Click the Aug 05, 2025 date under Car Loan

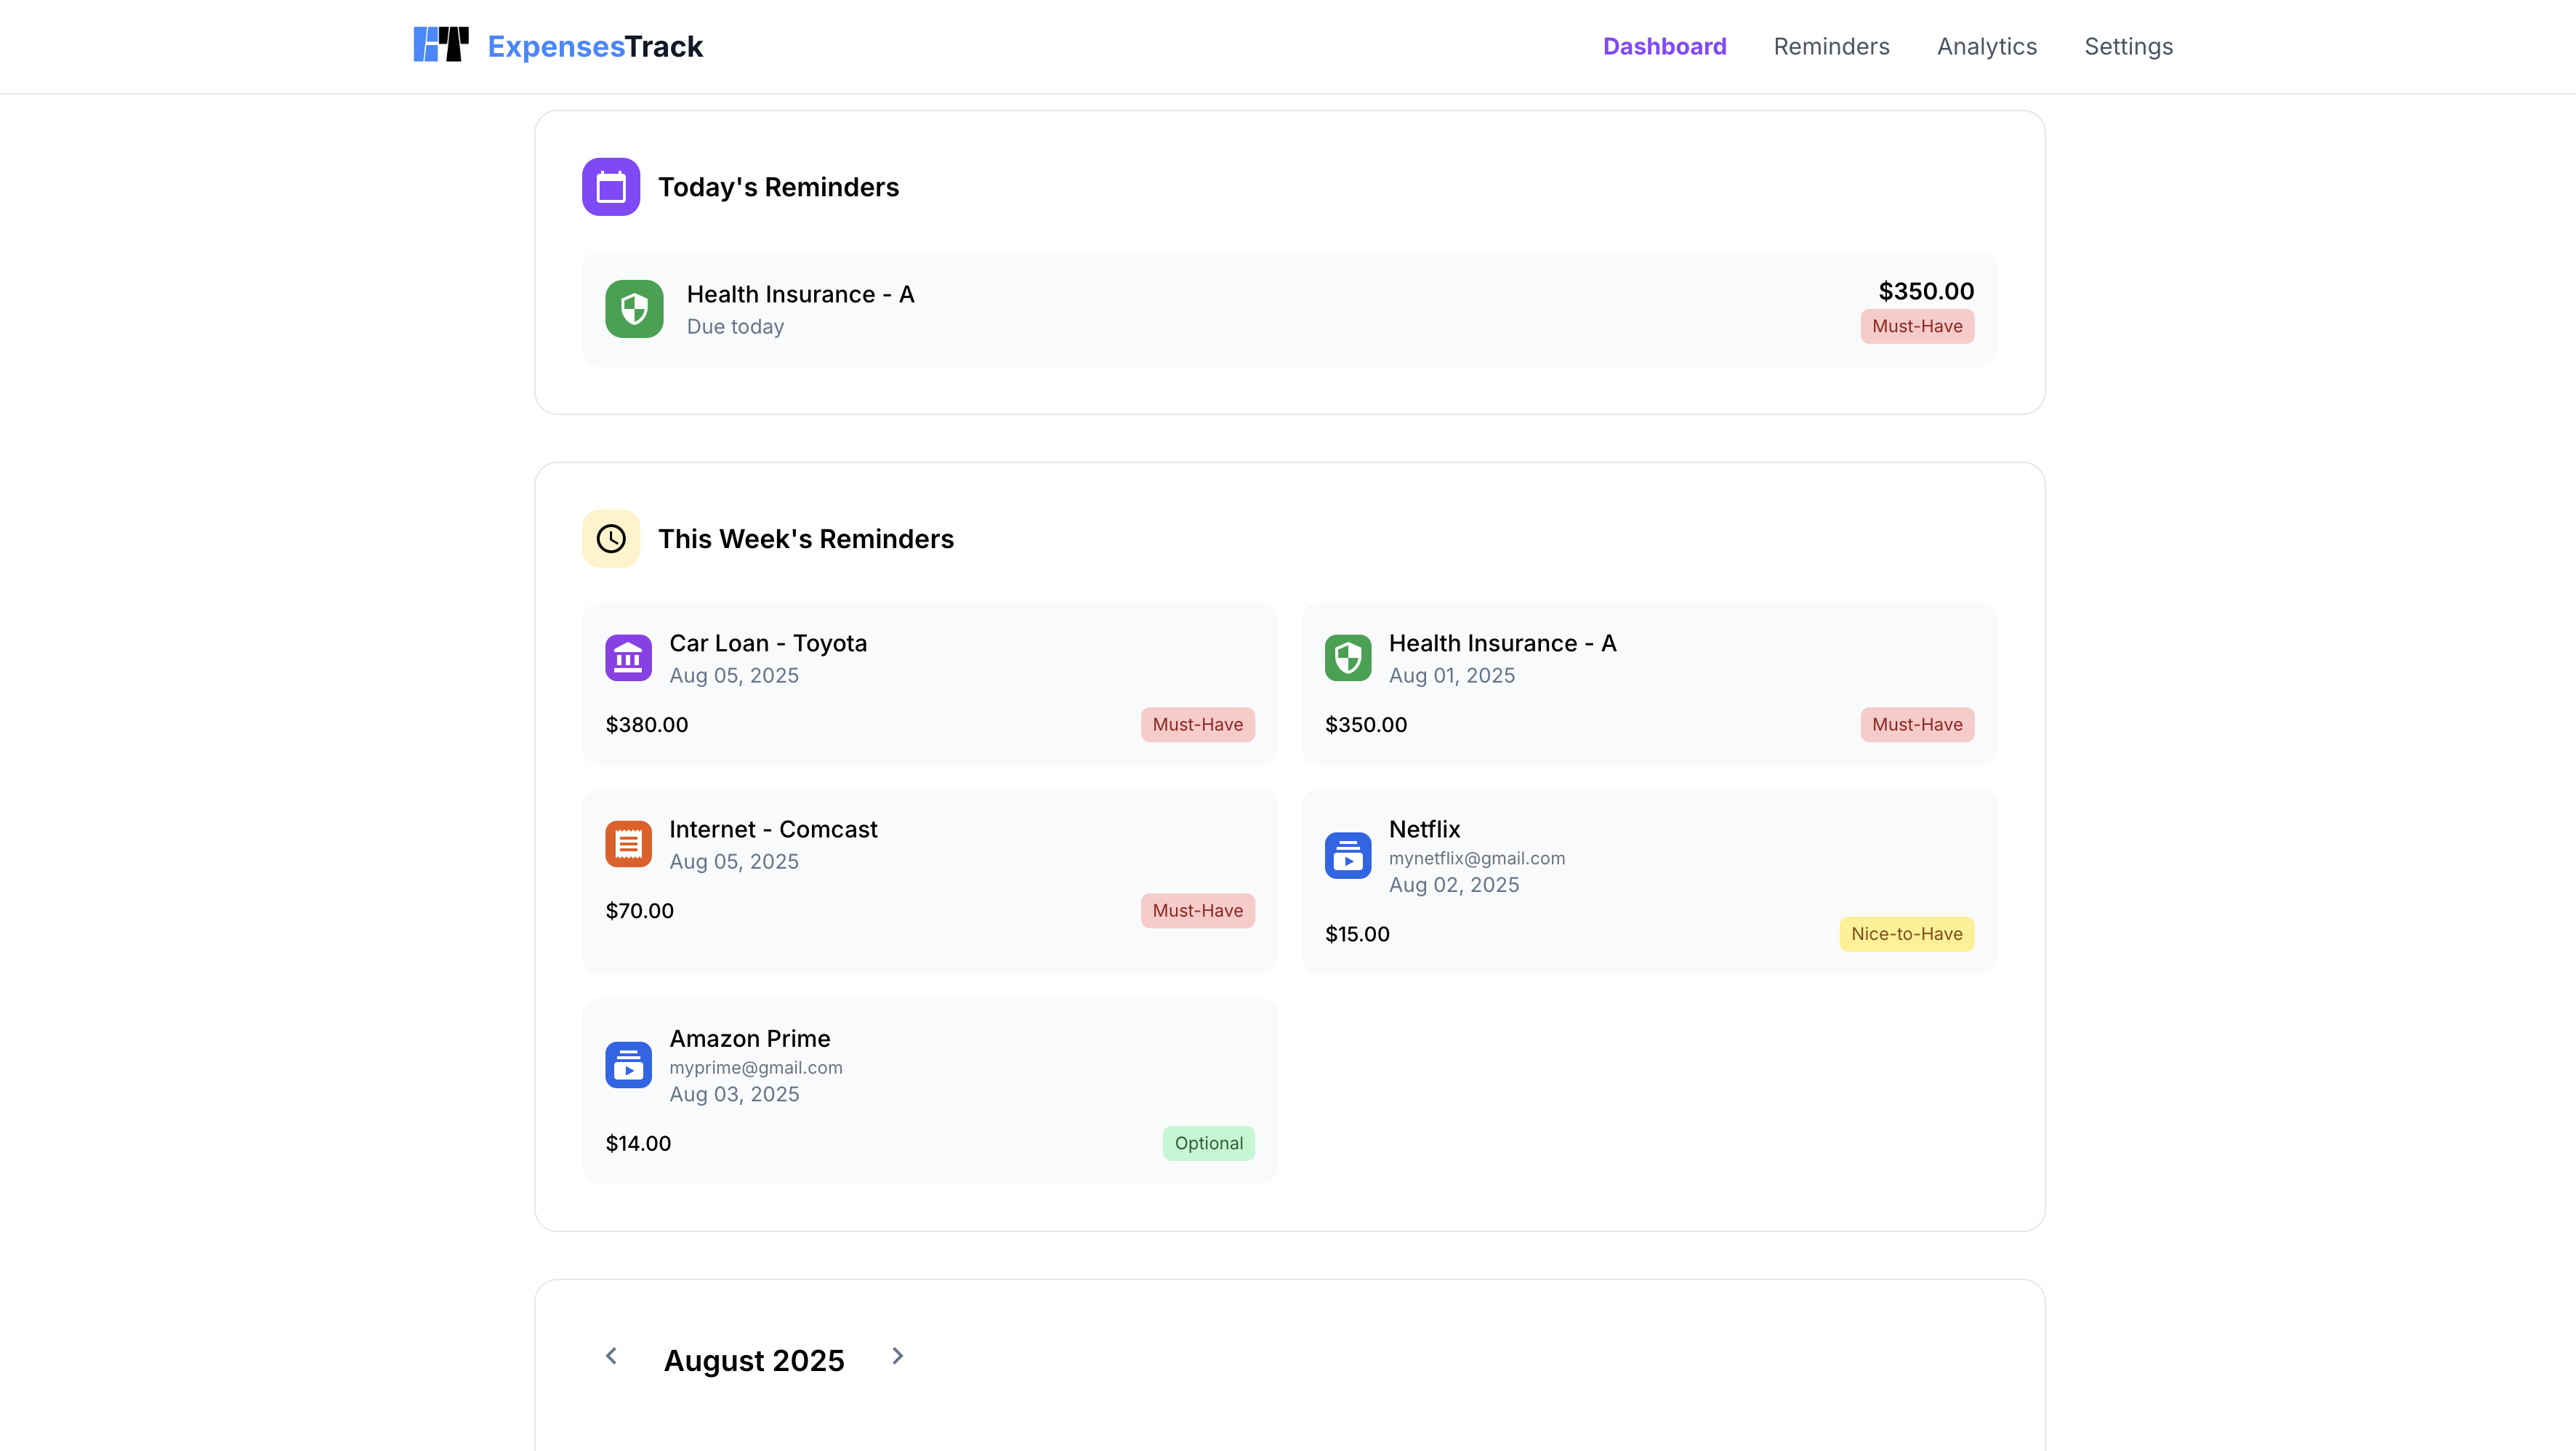(x=734, y=676)
